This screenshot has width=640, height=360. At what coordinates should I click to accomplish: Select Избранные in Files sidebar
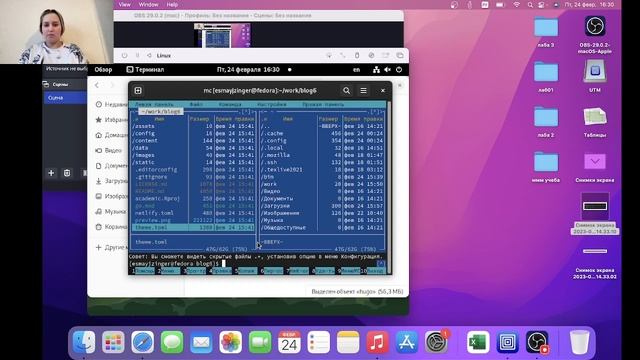pos(111,120)
